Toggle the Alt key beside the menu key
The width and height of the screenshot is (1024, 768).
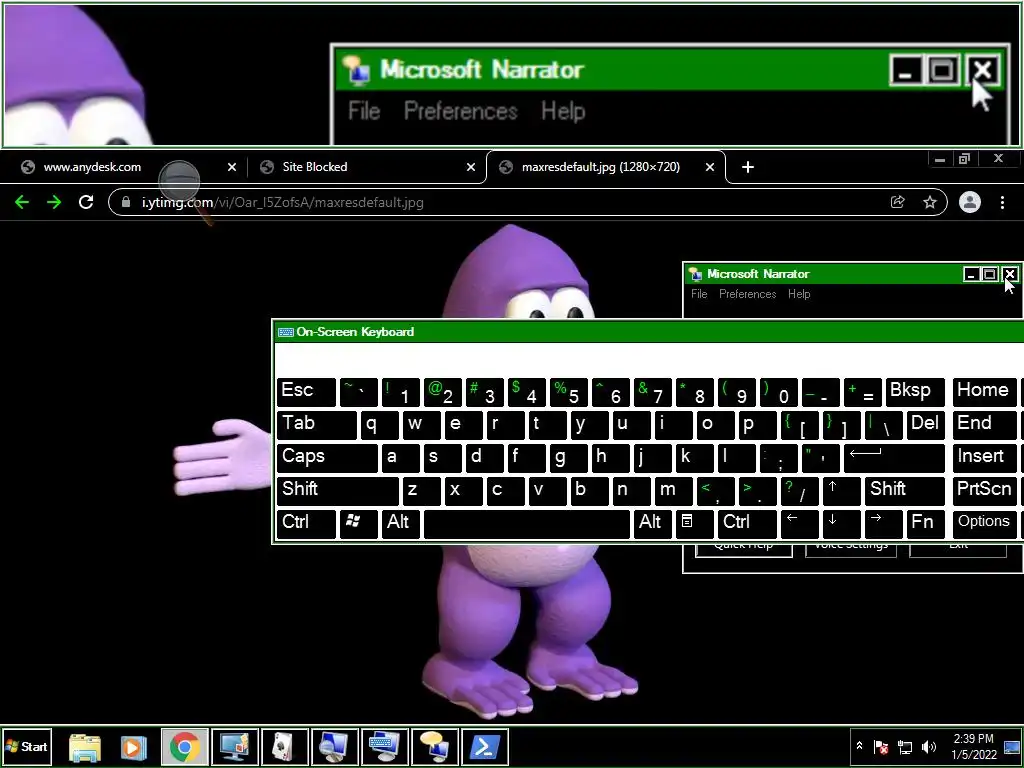point(652,524)
